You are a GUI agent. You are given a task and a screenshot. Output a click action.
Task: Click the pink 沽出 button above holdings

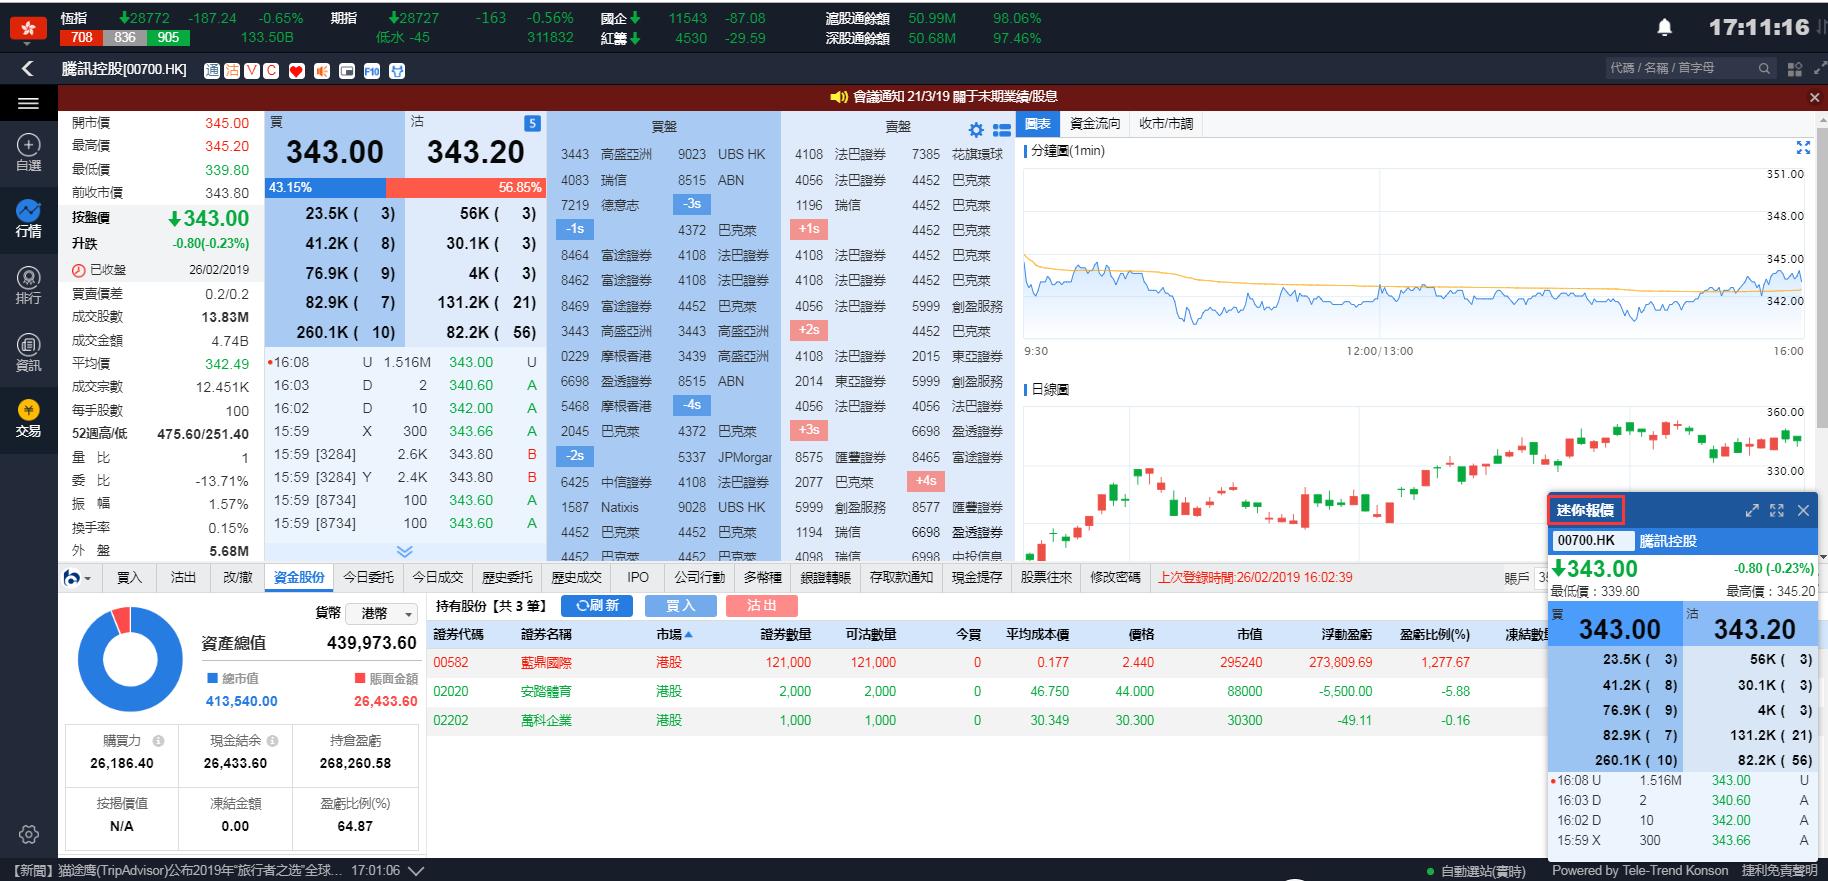762,605
